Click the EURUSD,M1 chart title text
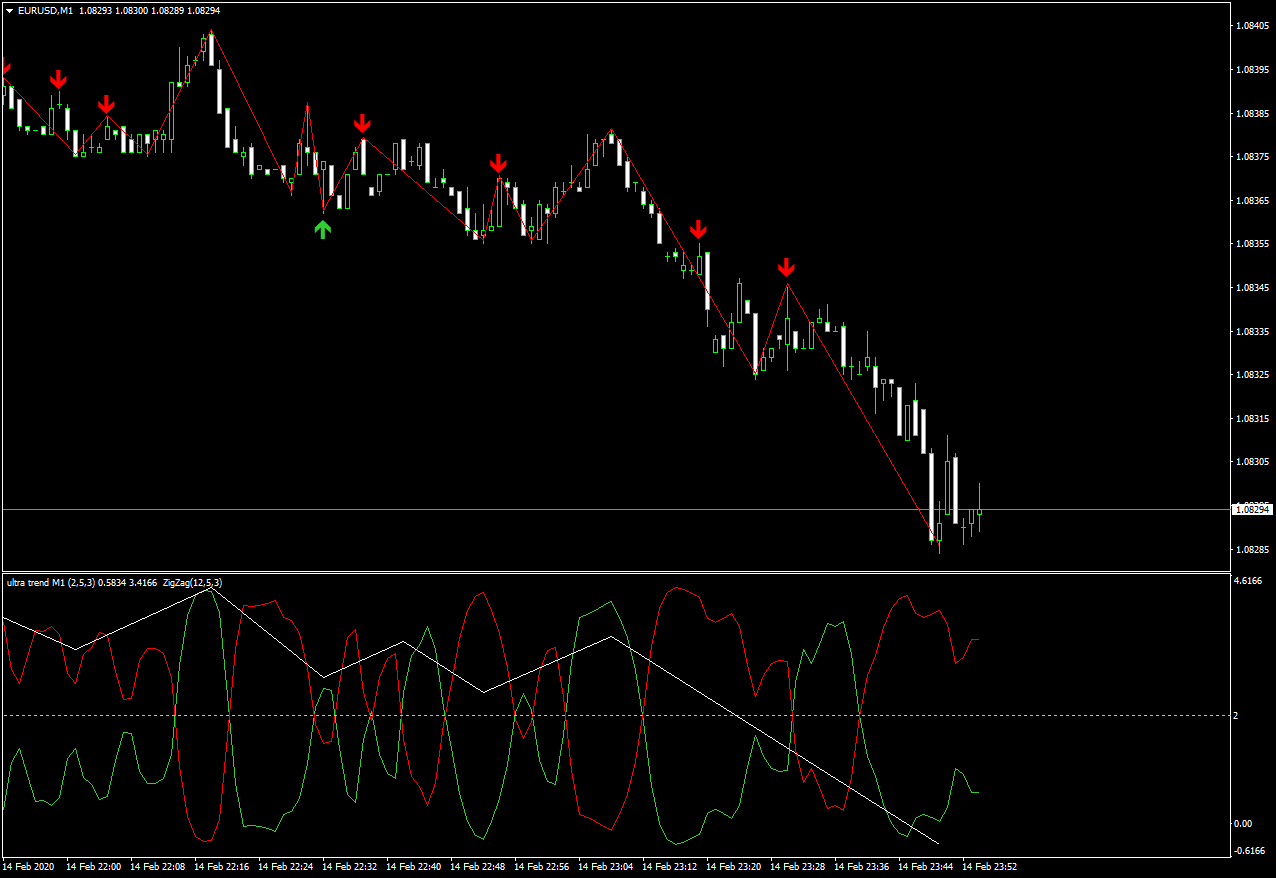Viewport: 1276px width, 878px height. click(x=46, y=10)
